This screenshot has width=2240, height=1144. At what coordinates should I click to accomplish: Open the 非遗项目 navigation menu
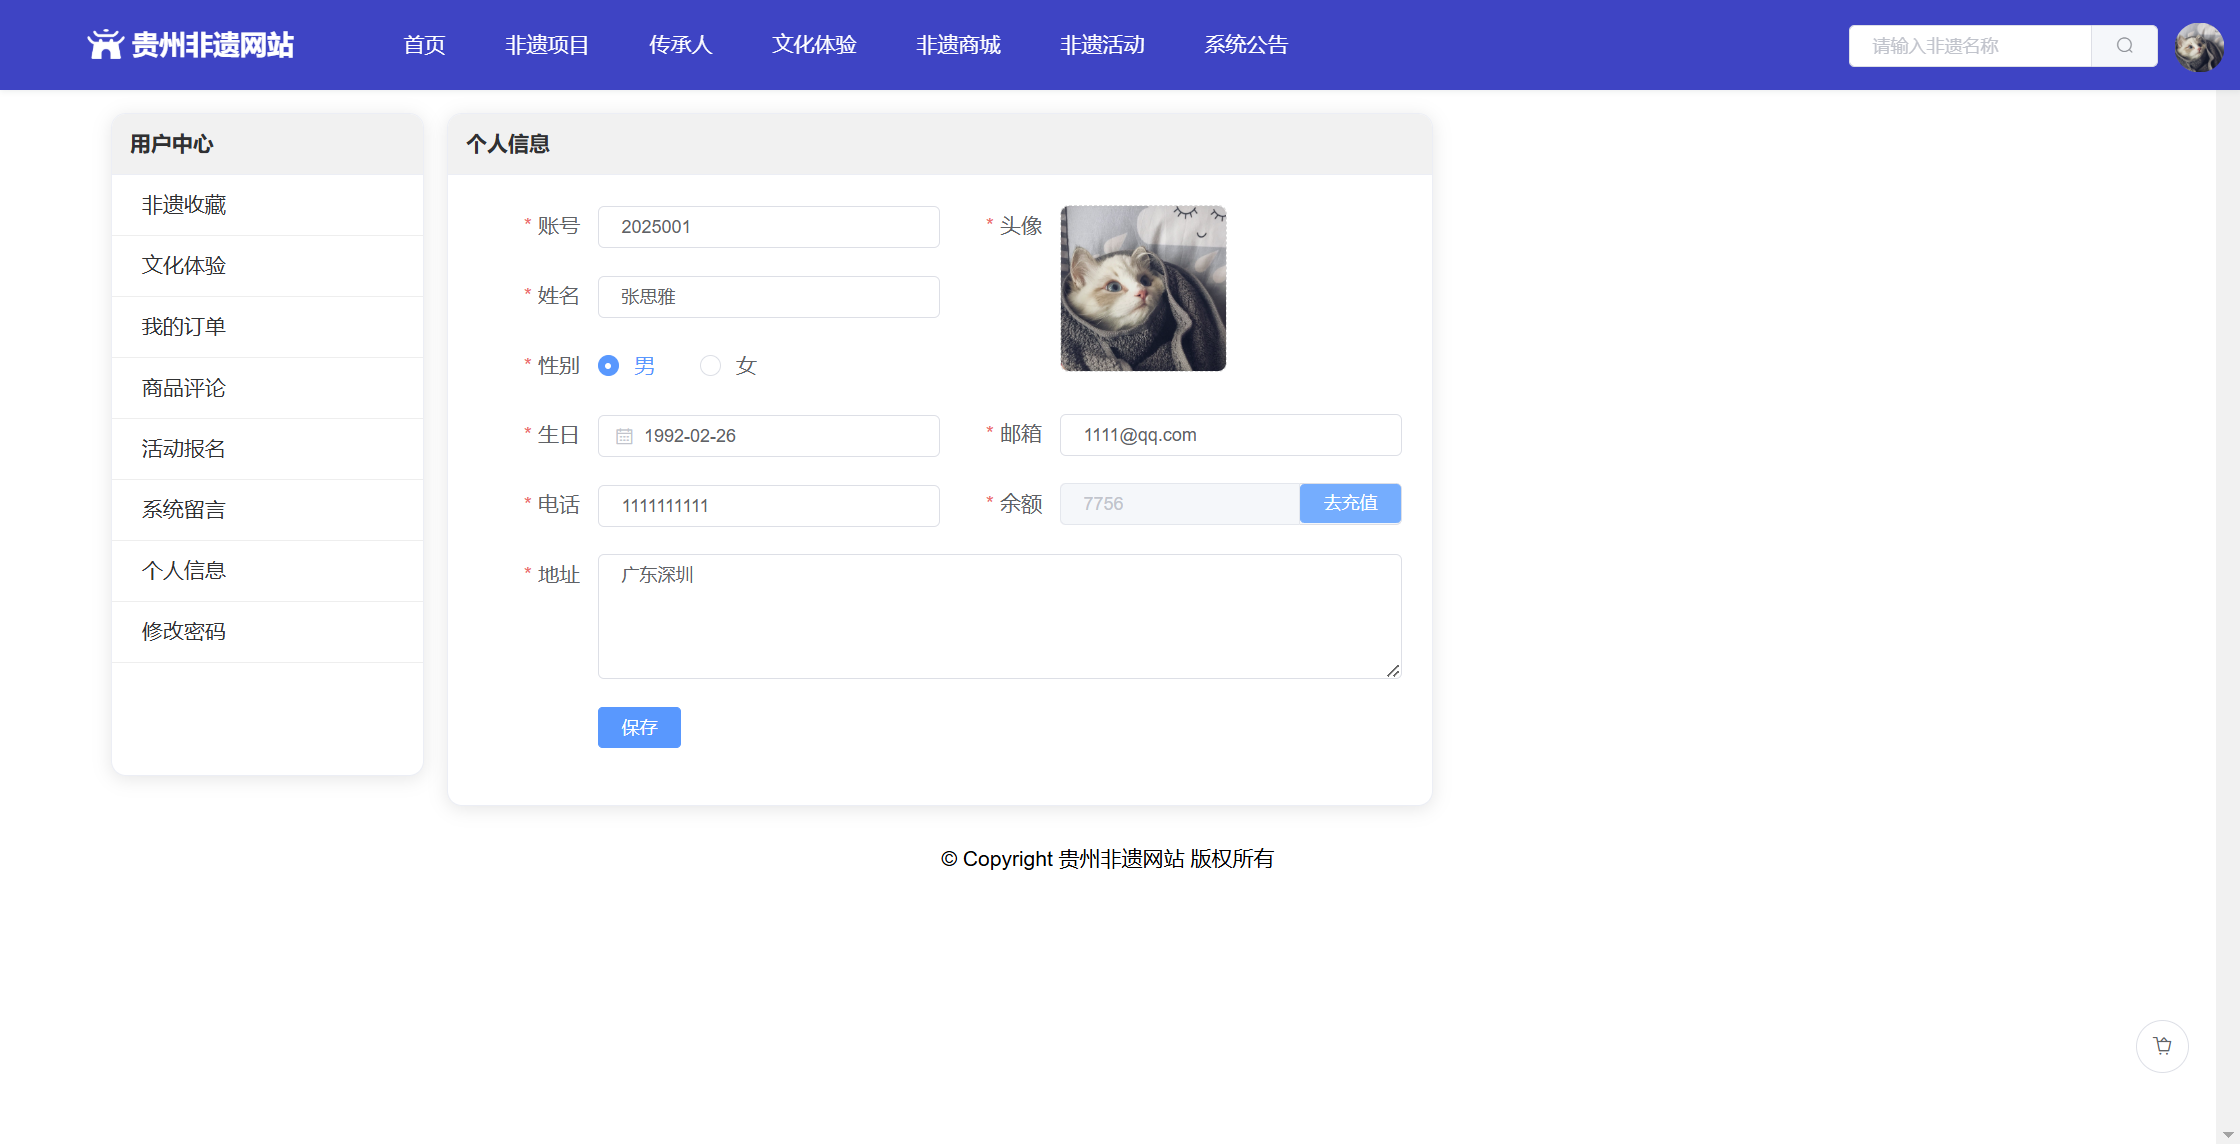(547, 45)
